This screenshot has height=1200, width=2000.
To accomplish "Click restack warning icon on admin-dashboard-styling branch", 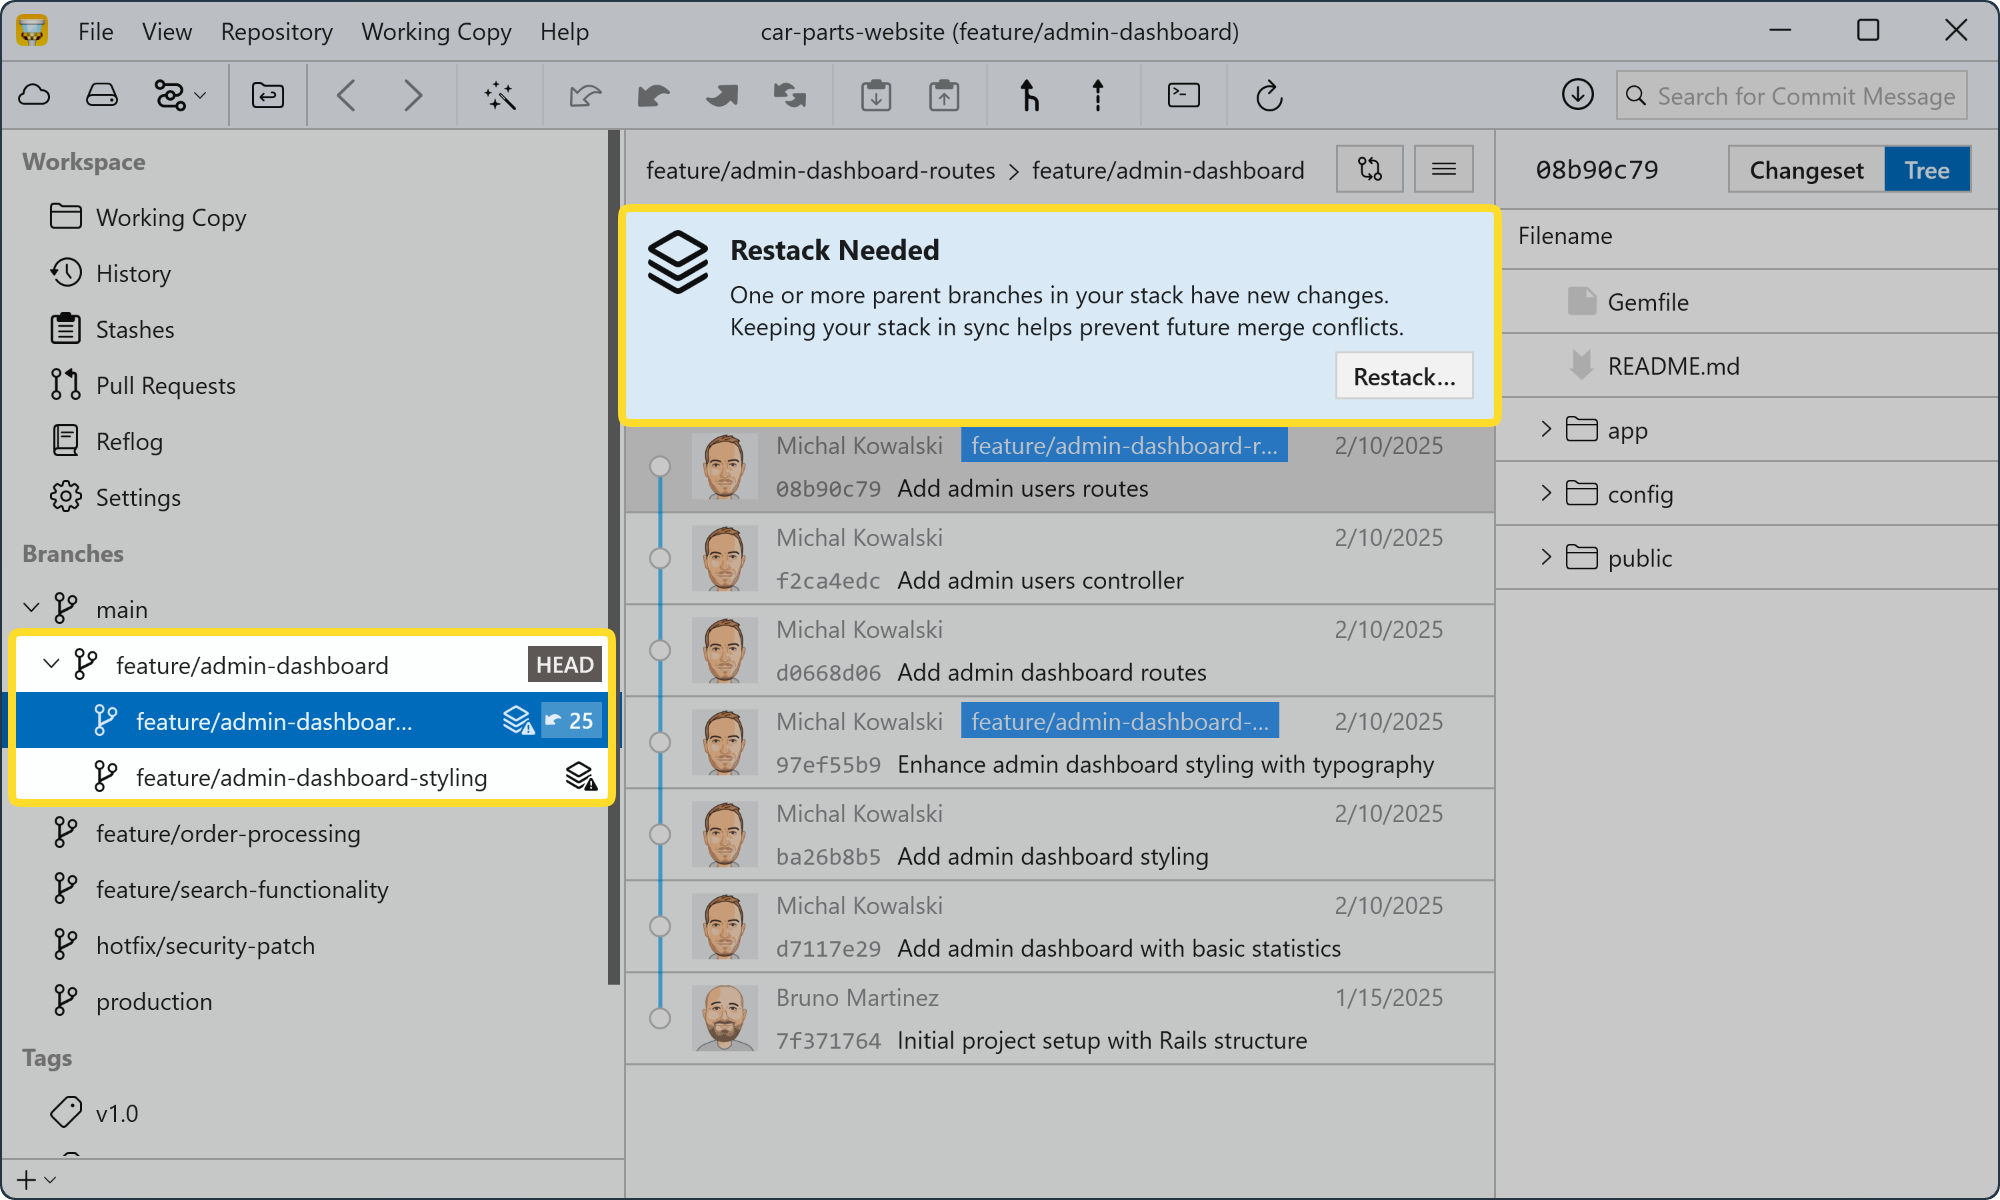I will pyautogui.click(x=581, y=777).
